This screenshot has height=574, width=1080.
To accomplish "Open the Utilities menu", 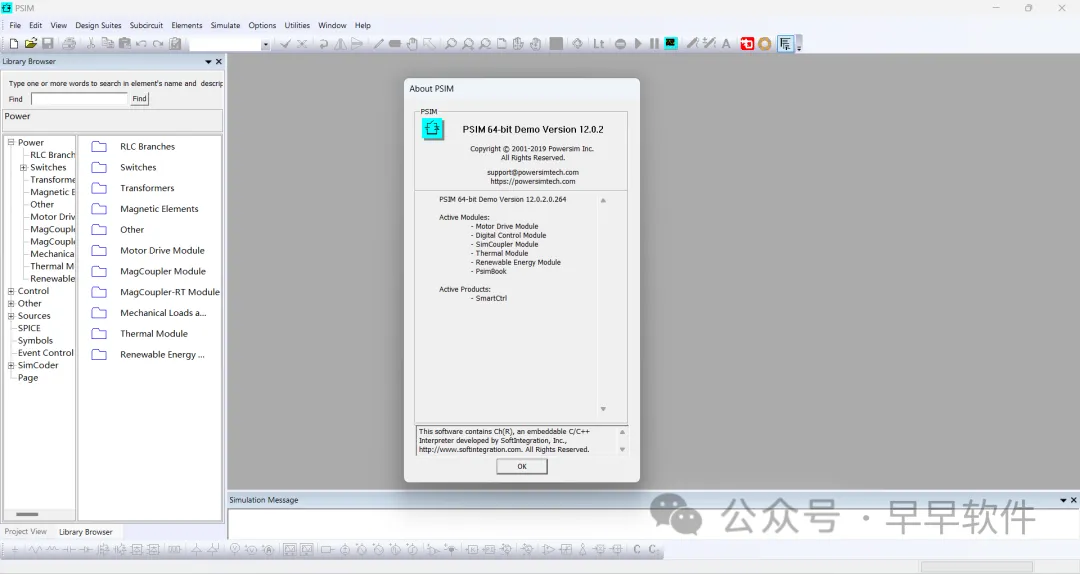I will coord(297,25).
